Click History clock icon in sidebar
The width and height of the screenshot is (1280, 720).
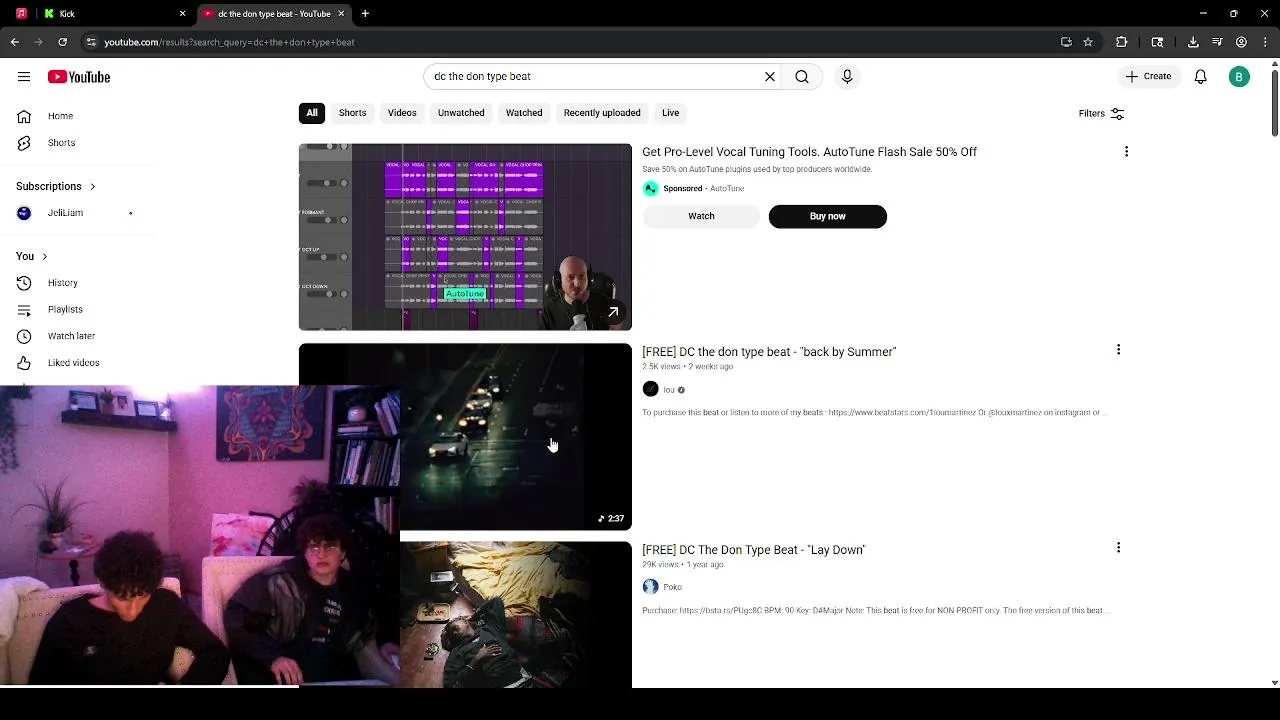point(24,283)
